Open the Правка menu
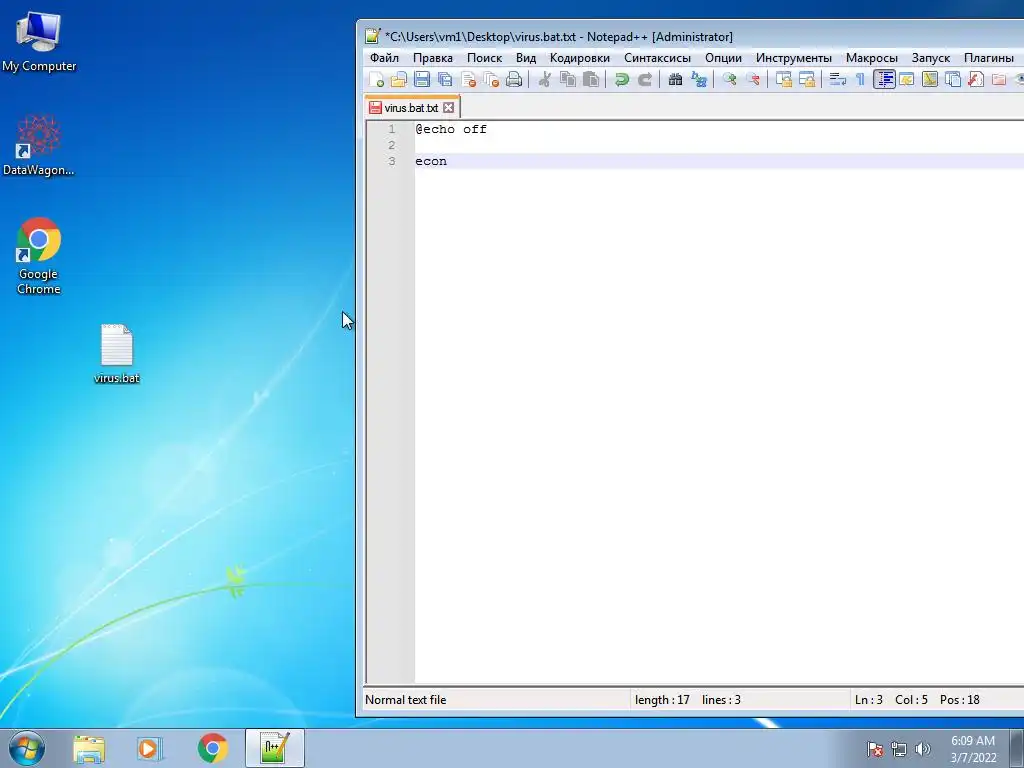Viewport: 1024px width, 768px height. point(433,57)
